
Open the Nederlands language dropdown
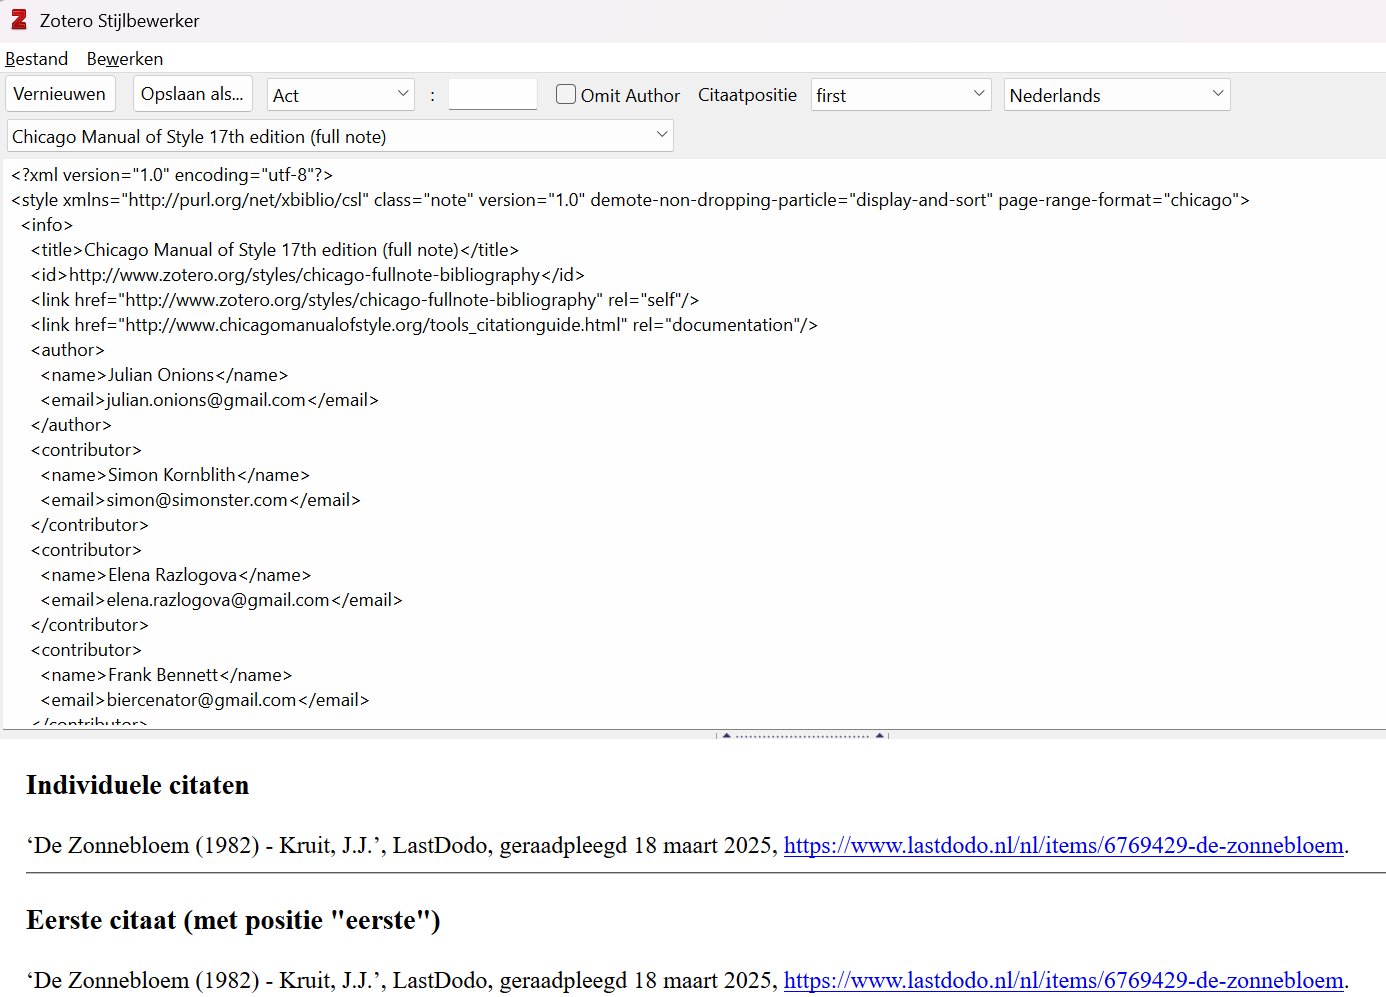1117,95
